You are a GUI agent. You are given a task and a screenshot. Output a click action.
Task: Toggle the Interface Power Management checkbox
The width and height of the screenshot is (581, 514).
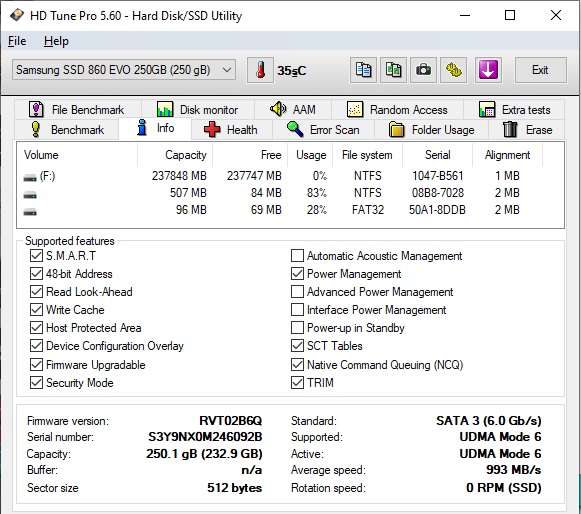click(297, 310)
